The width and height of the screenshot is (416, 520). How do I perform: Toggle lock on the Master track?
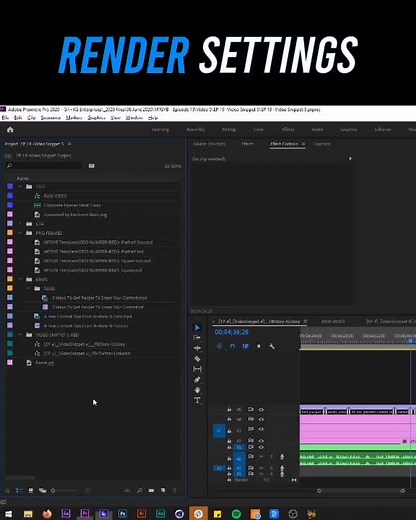[x=229, y=480]
